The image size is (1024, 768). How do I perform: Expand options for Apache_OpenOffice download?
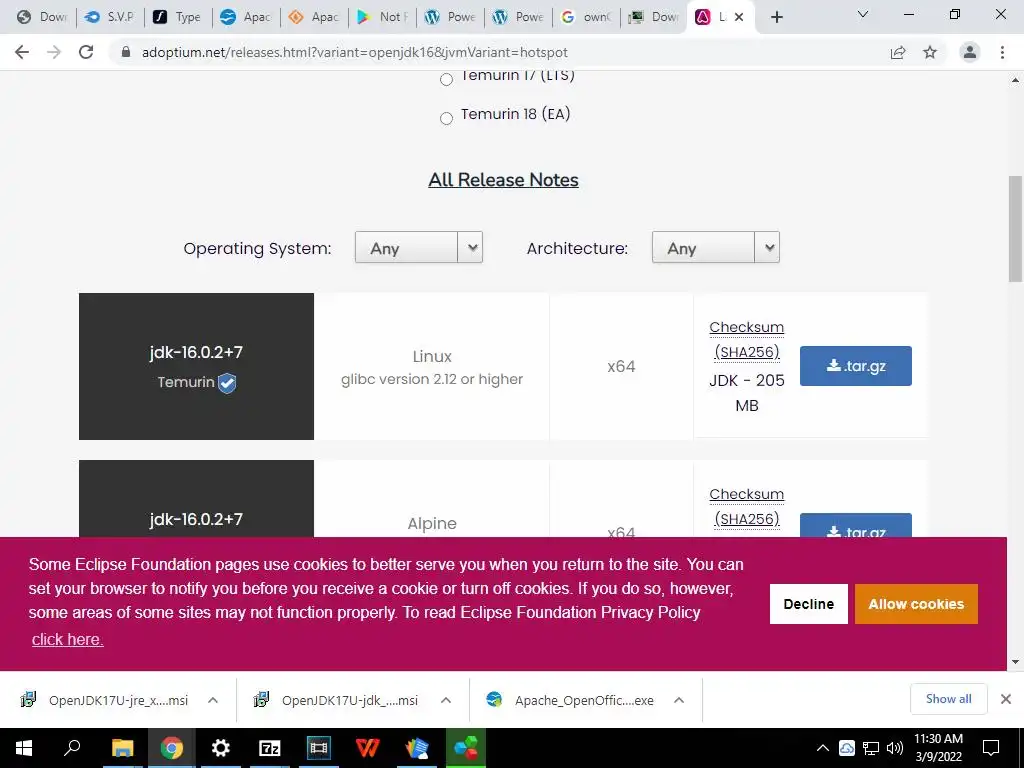click(x=679, y=700)
